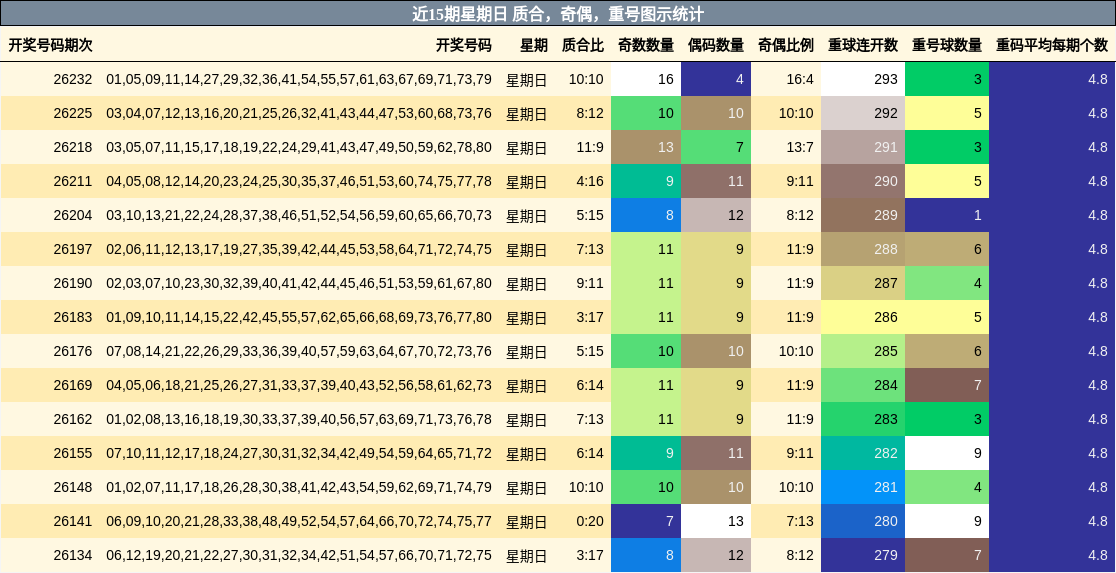Select issue number 26197
Viewport: 1116px width, 573px height.
click(73, 249)
